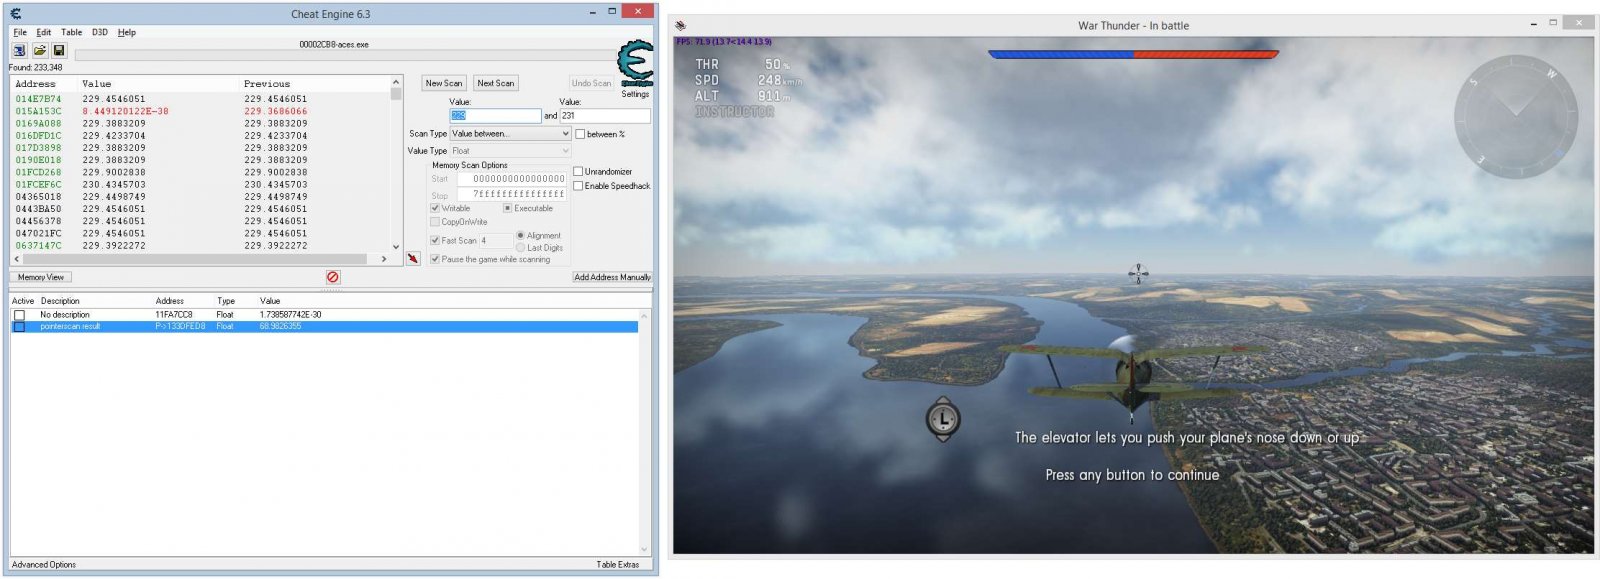Click Add Address Manually

pyautogui.click(x=612, y=277)
